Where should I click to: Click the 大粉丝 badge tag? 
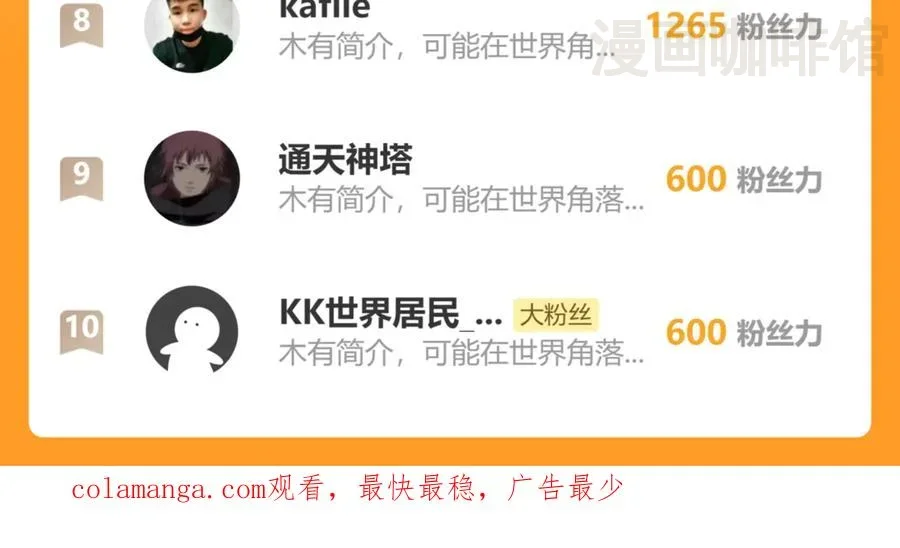click(x=556, y=314)
